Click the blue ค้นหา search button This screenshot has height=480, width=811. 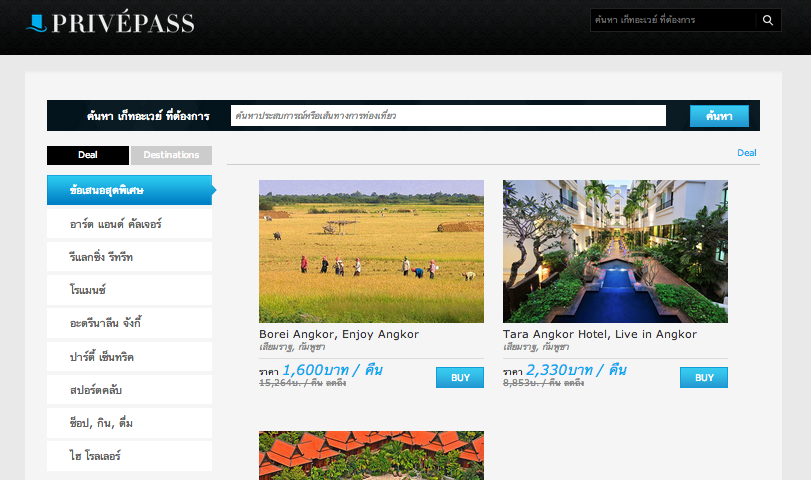719,116
